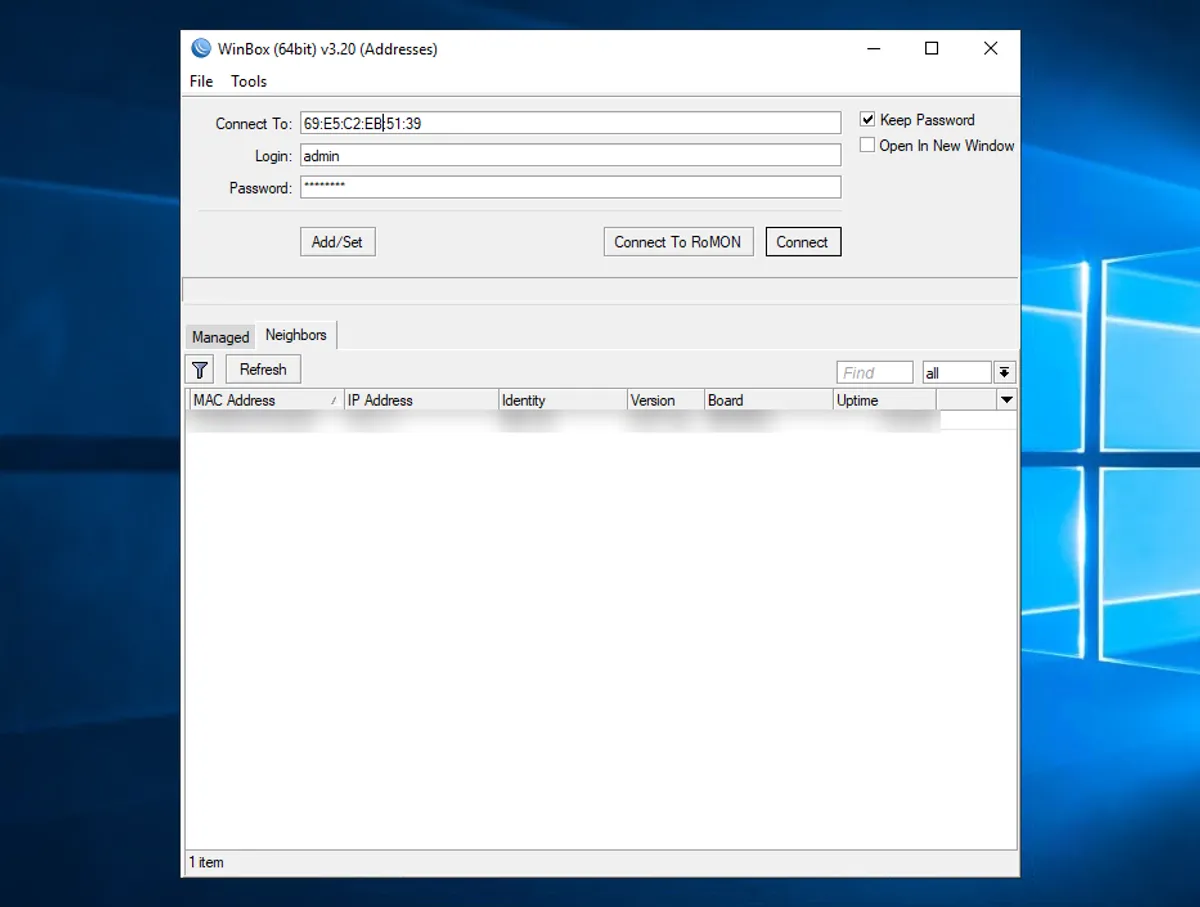Click into the Login field
This screenshot has width=1200, height=907.
tap(570, 155)
